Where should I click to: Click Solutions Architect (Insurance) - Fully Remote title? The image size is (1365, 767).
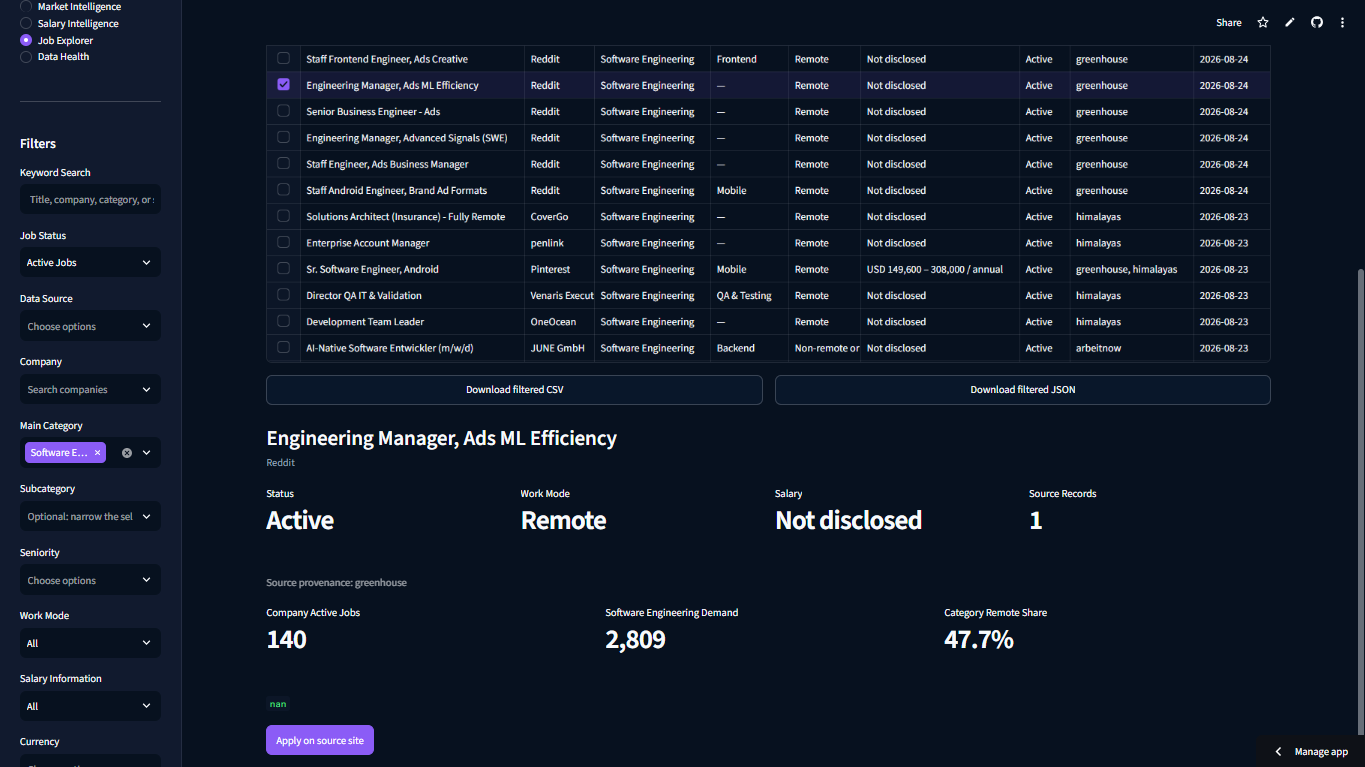(406, 217)
